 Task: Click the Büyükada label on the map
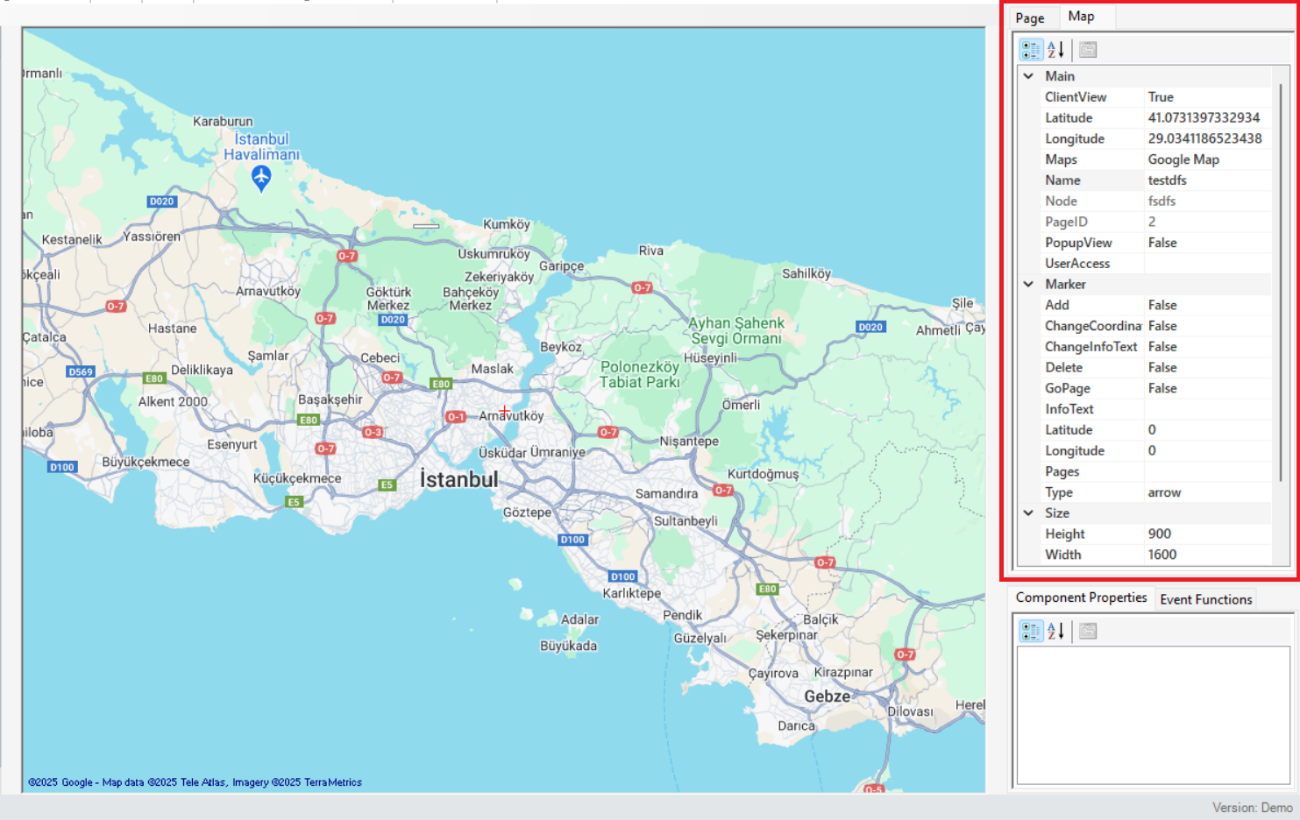[x=569, y=646]
